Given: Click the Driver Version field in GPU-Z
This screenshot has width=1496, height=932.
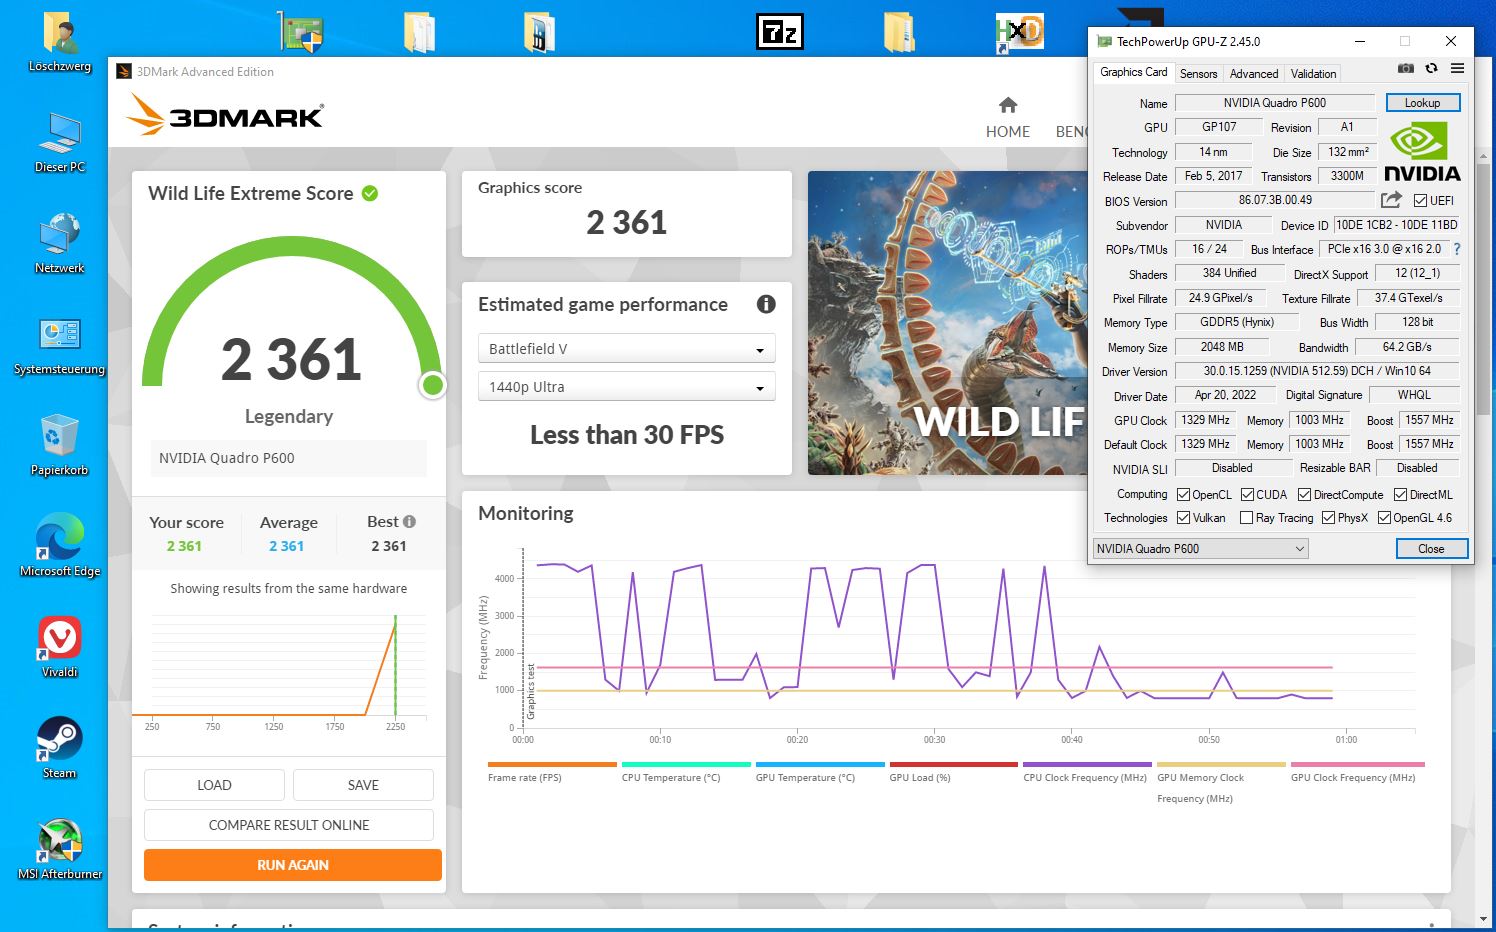Looking at the screenshot, I should point(1317,371).
